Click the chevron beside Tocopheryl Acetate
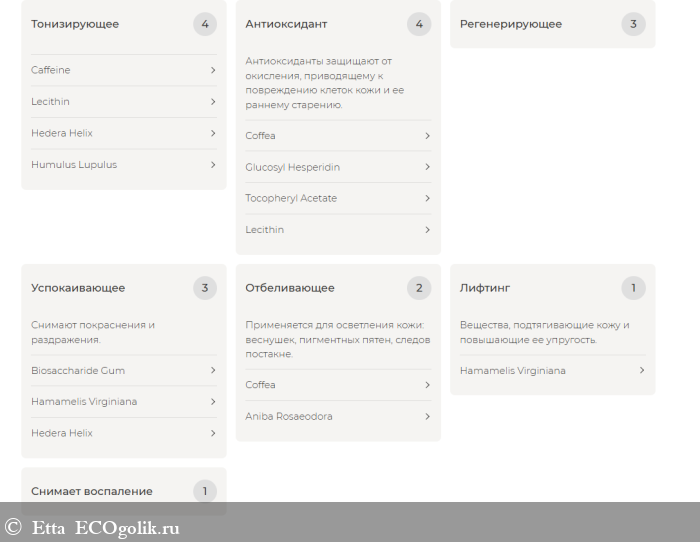This screenshot has width=700, height=542. [x=427, y=198]
